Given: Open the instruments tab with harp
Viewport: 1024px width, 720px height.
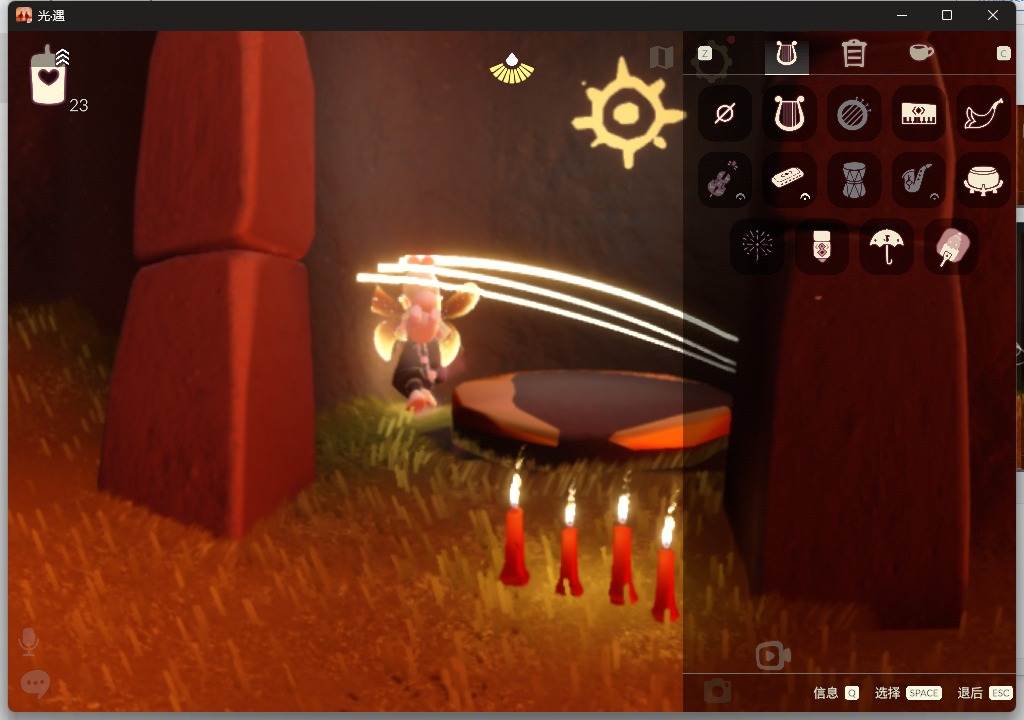Looking at the screenshot, I should 787,54.
